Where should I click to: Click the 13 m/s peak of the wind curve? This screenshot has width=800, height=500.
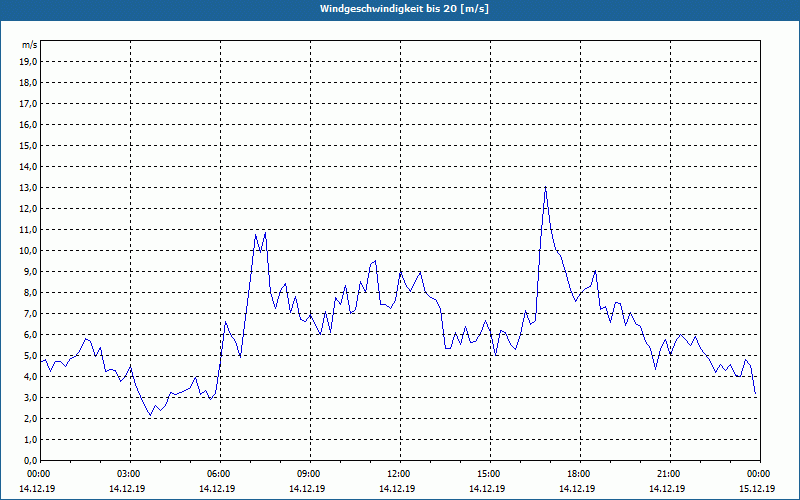pos(545,187)
